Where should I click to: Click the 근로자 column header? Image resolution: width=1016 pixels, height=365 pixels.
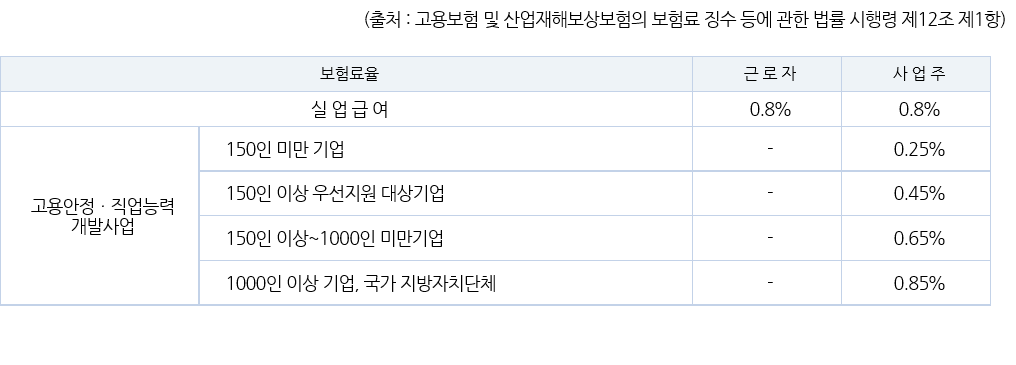pyautogui.click(x=769, y=74)
